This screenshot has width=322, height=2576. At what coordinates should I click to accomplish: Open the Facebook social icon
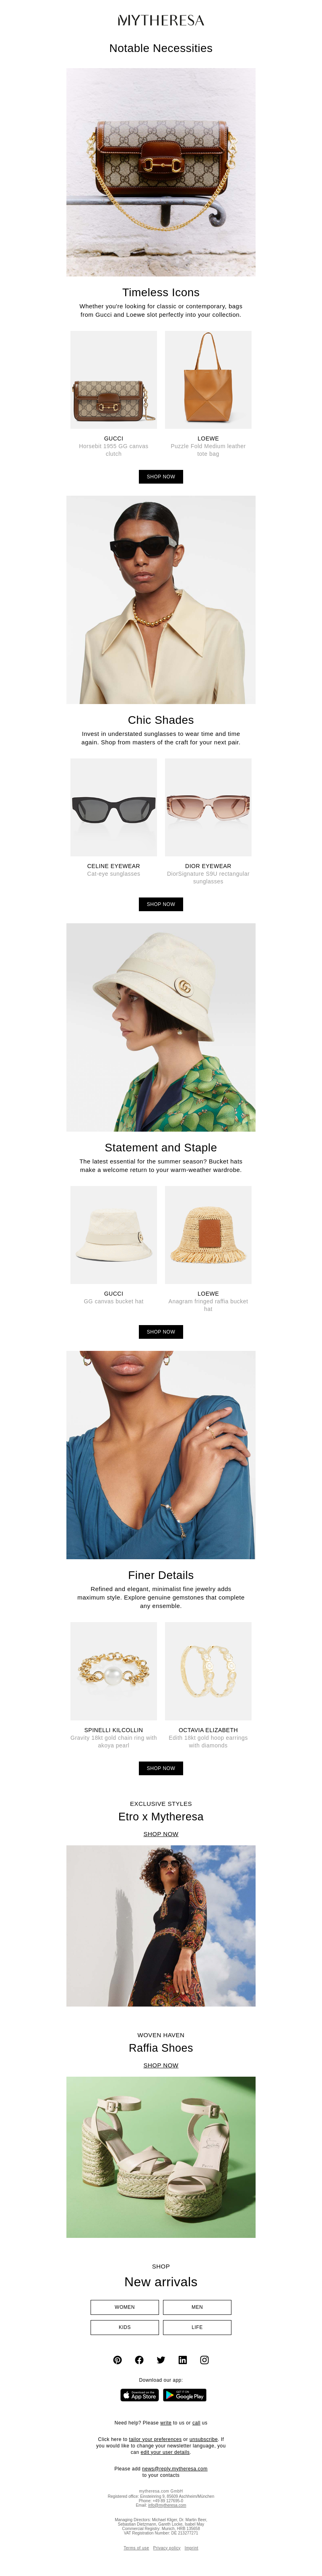(139, 2360)
